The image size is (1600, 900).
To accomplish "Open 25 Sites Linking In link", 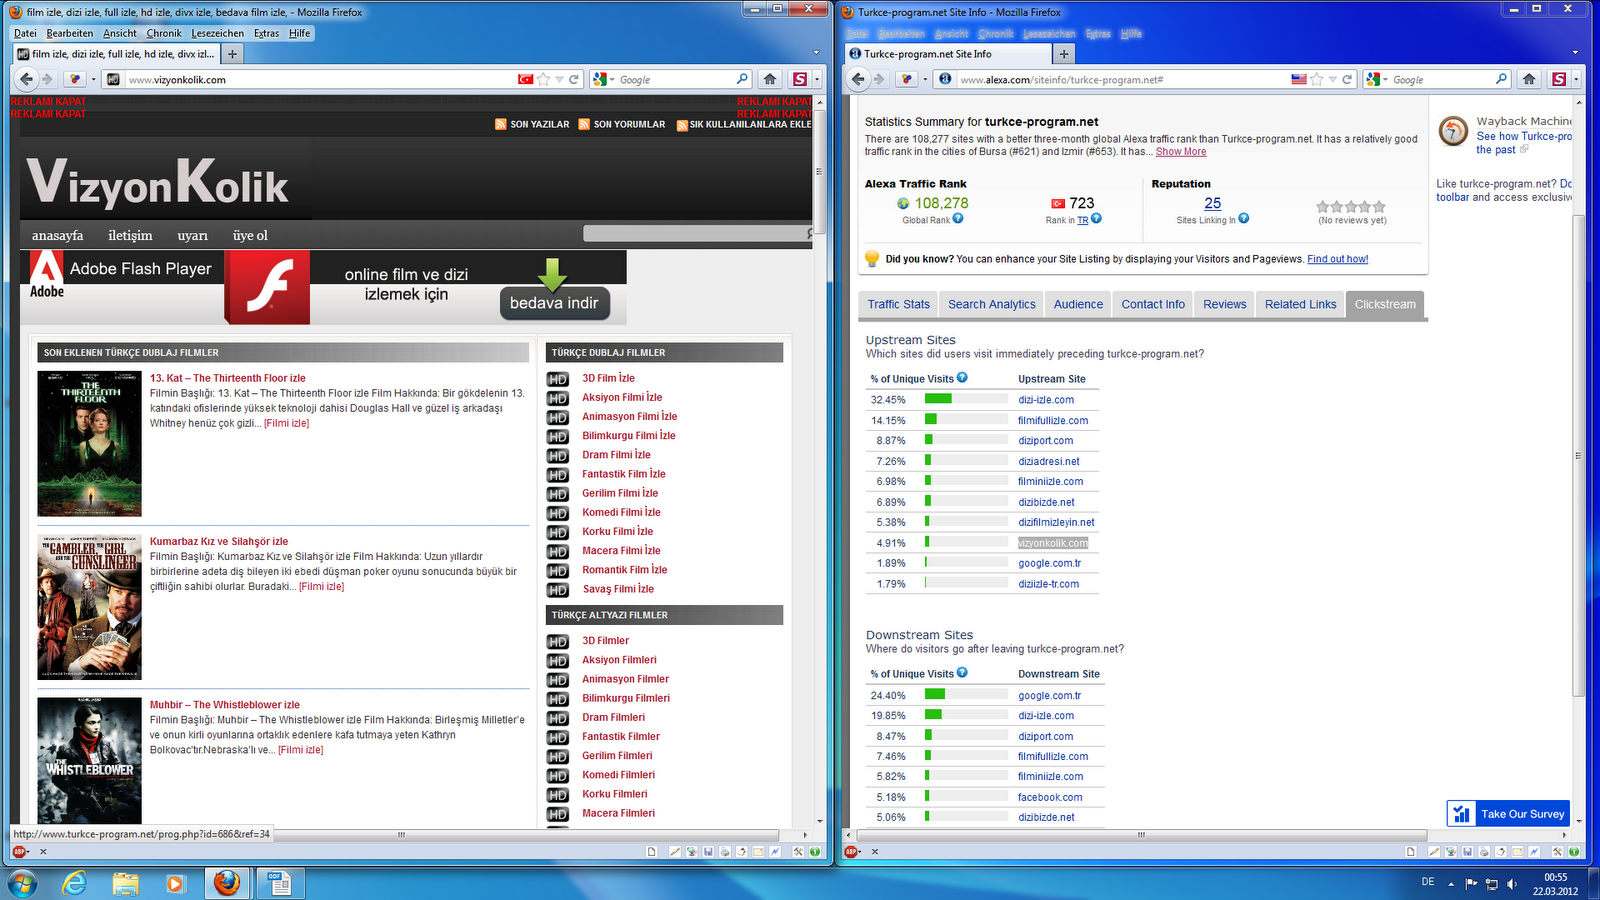I will (1213, 203).
